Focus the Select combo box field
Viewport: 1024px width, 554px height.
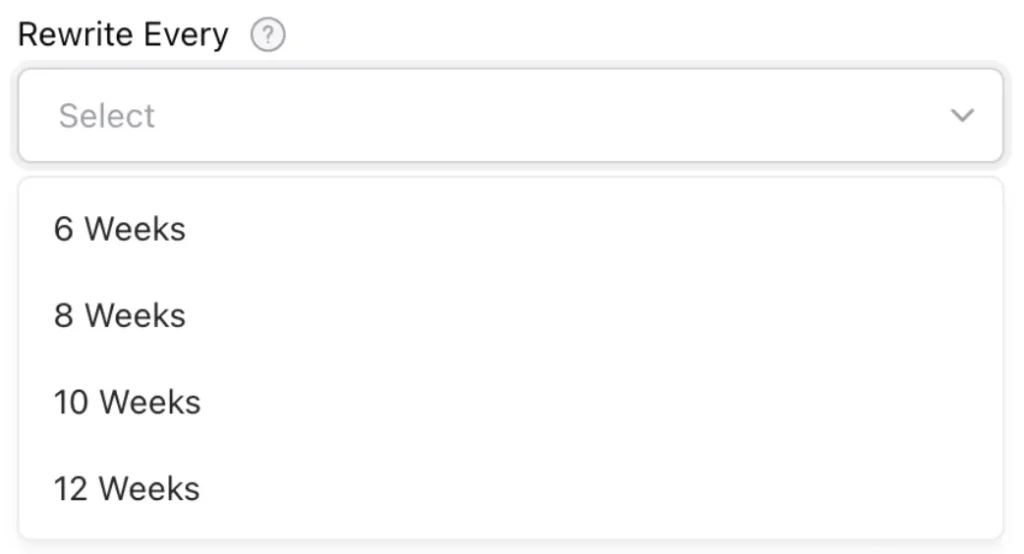coord(510,116)
